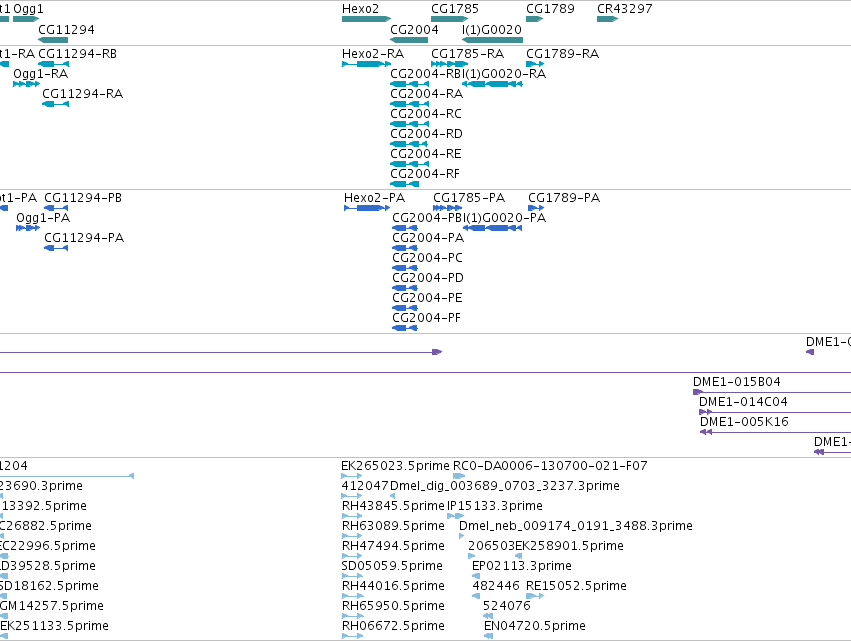Click the CG1785 gene label
Image resolution: width=851 pixels, height=641 pixels.
[x=455, y=9]
